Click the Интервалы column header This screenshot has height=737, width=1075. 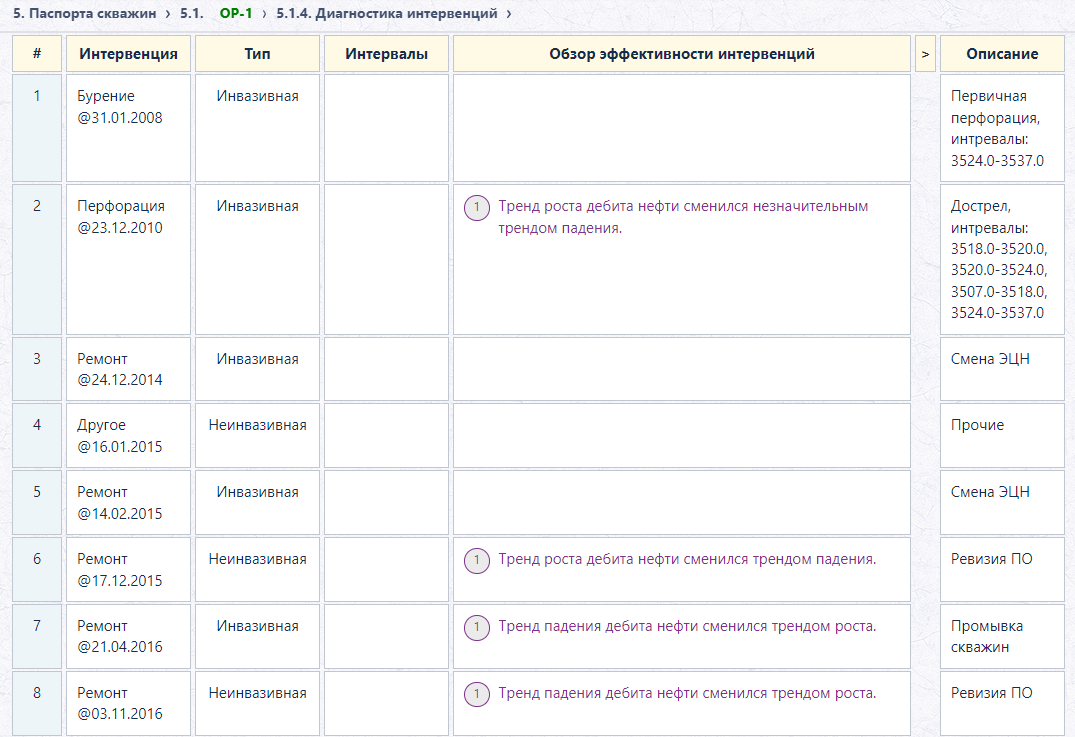click(386, 53)
